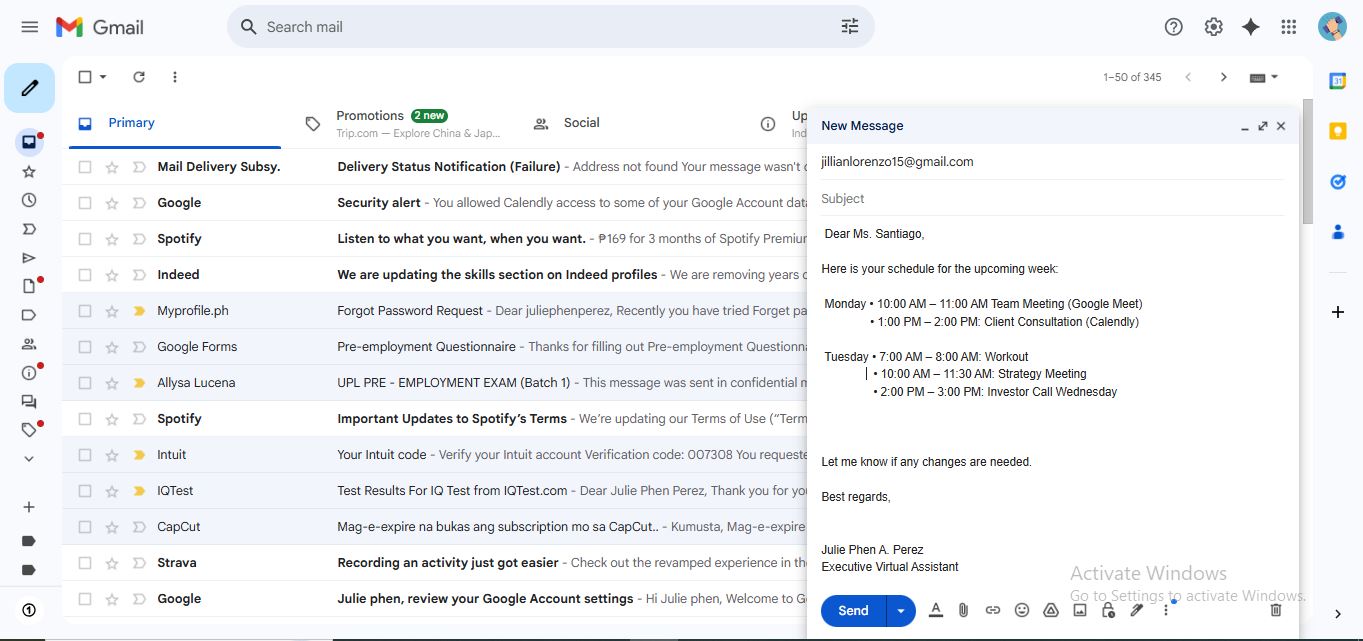The height and width of the screenshot is (641, 1363).
Task: Open Google account profile picture
Action: point(1332,27)
